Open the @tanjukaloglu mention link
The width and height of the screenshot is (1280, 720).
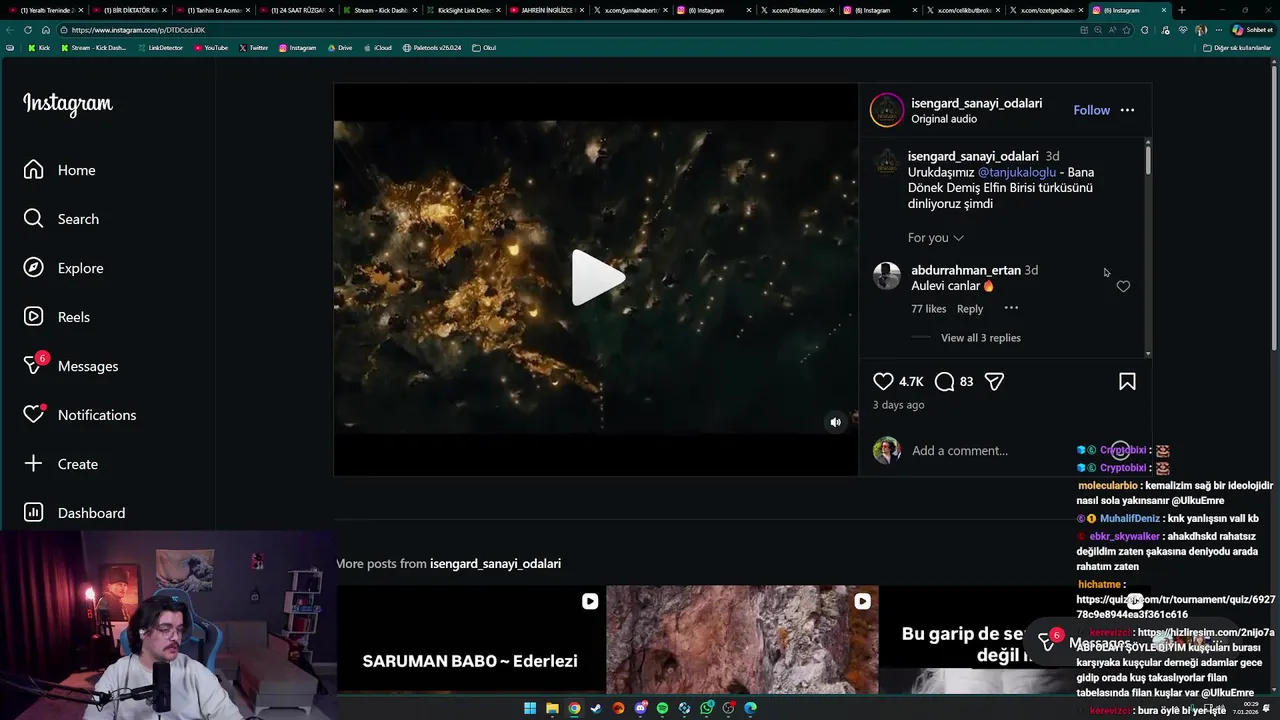click(x=1016, y=172)
